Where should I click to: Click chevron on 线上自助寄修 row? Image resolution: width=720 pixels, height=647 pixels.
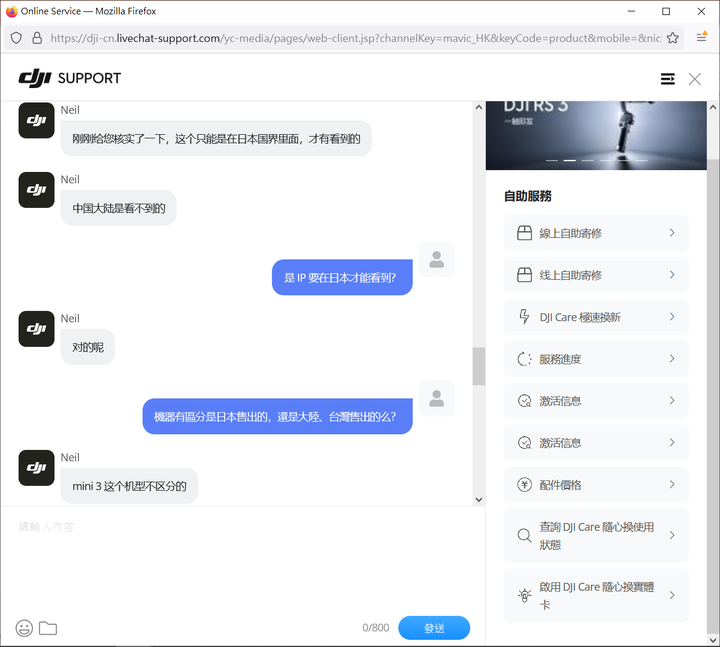point(672,275)
